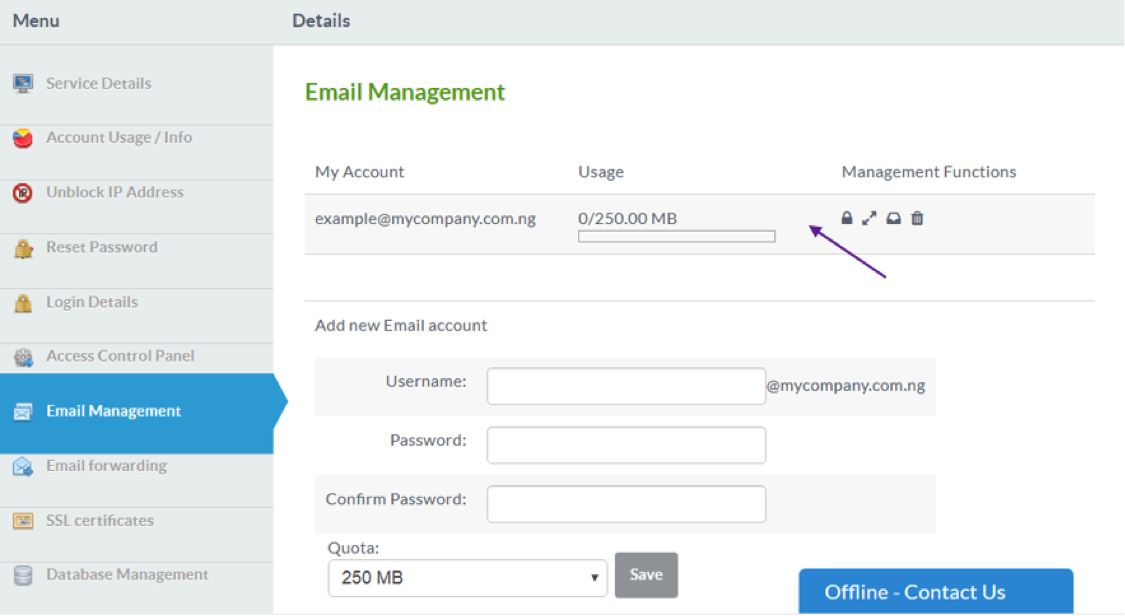Click the Save button

[x=646, y=574]
